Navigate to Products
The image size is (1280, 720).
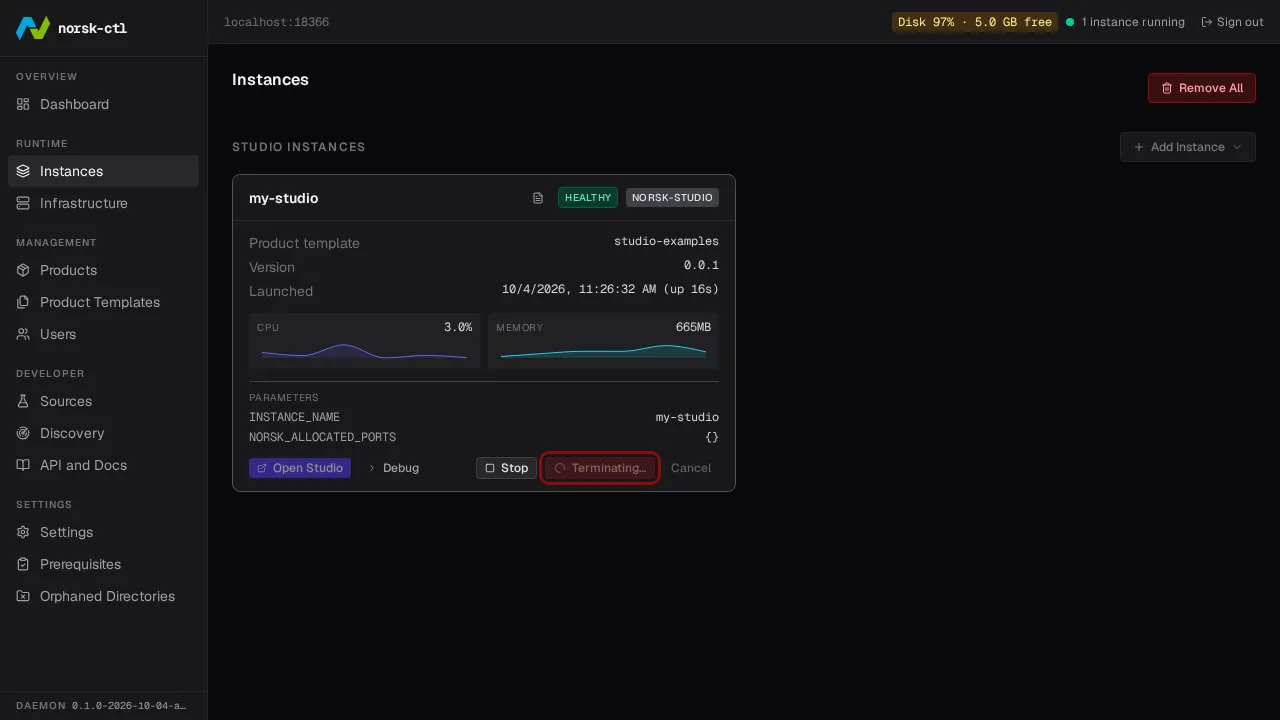click(x=103, y=270)
